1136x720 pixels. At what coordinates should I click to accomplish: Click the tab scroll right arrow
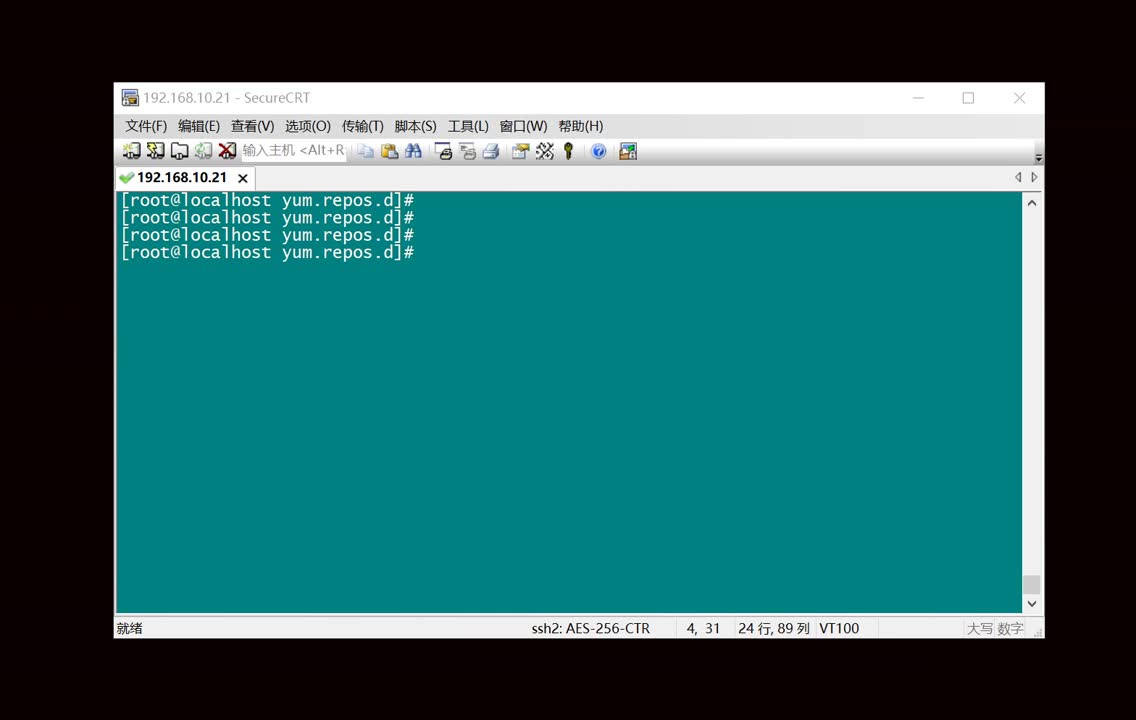[1034, 177]
